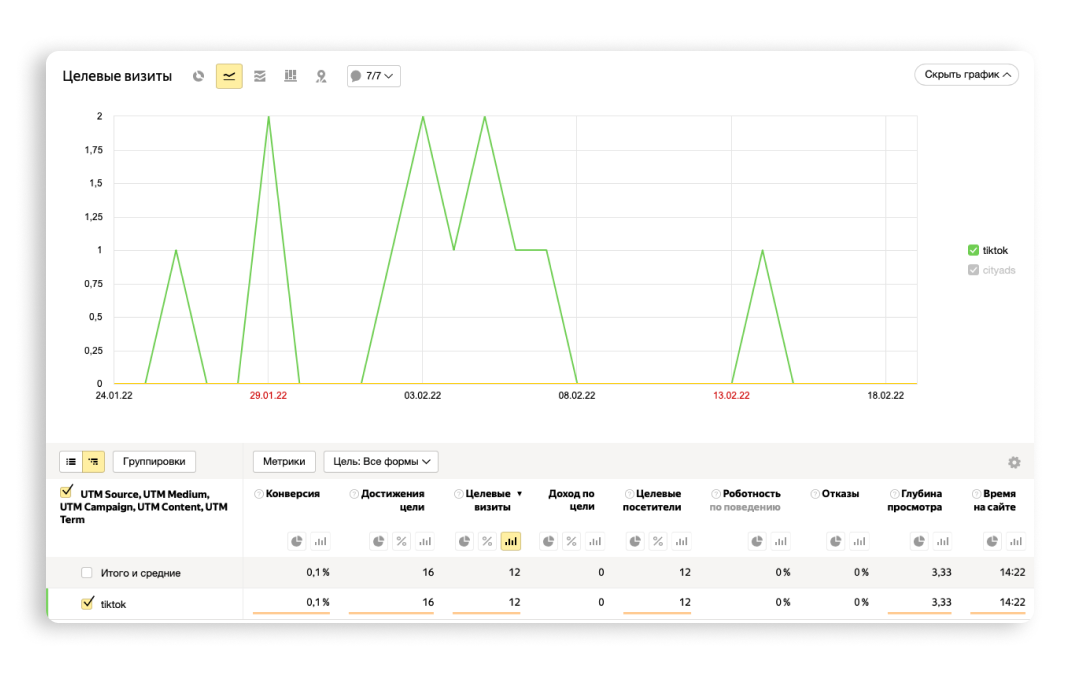Switch table to tree list view
This screenshot has height=681, width=1080.
pos(93,462)
